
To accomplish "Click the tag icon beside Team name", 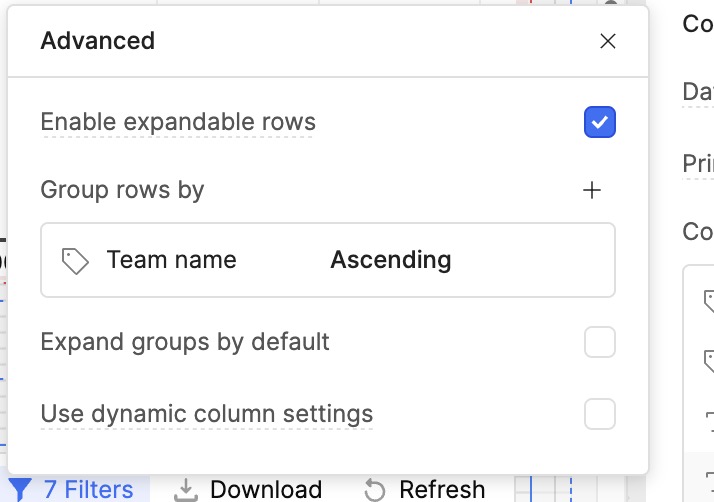I will tap(75, 261).
